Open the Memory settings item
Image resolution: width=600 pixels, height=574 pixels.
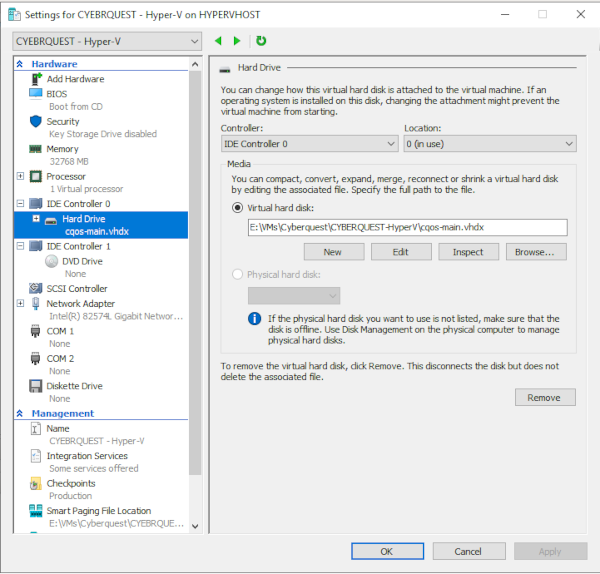click(62, 148)
